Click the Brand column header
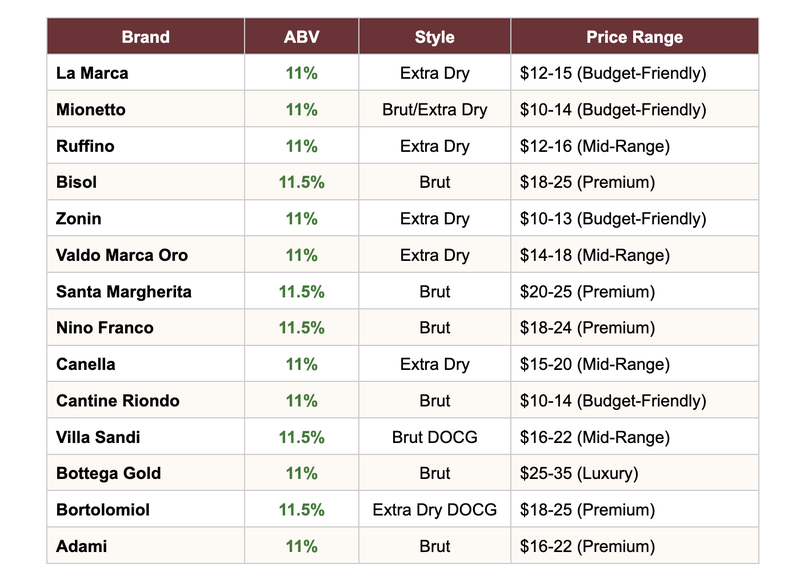Viewport: 800px width, 580px height. 145,37
